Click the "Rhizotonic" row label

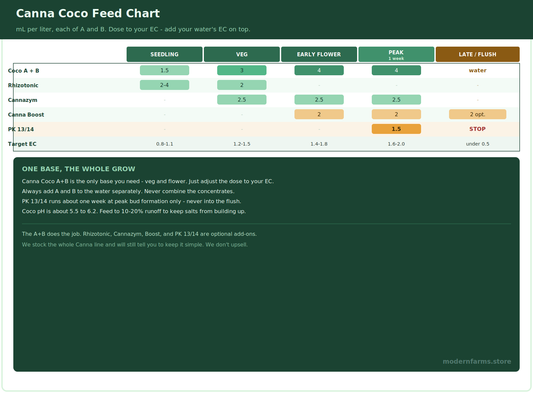click(x=23, y=85)
